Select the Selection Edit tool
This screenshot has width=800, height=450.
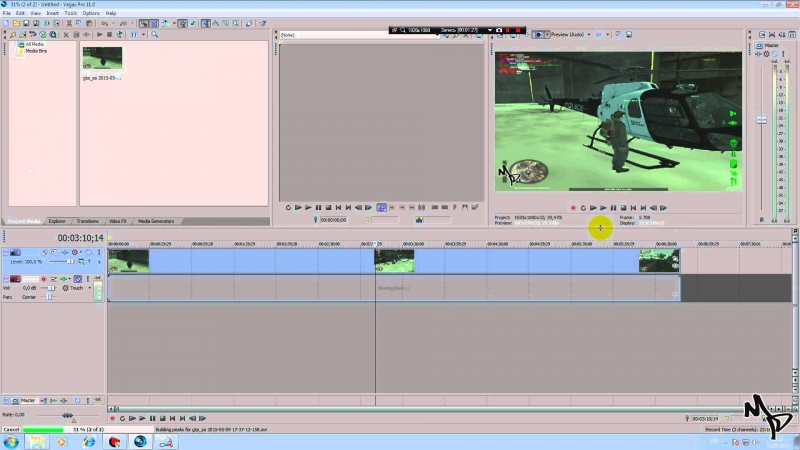226,23
